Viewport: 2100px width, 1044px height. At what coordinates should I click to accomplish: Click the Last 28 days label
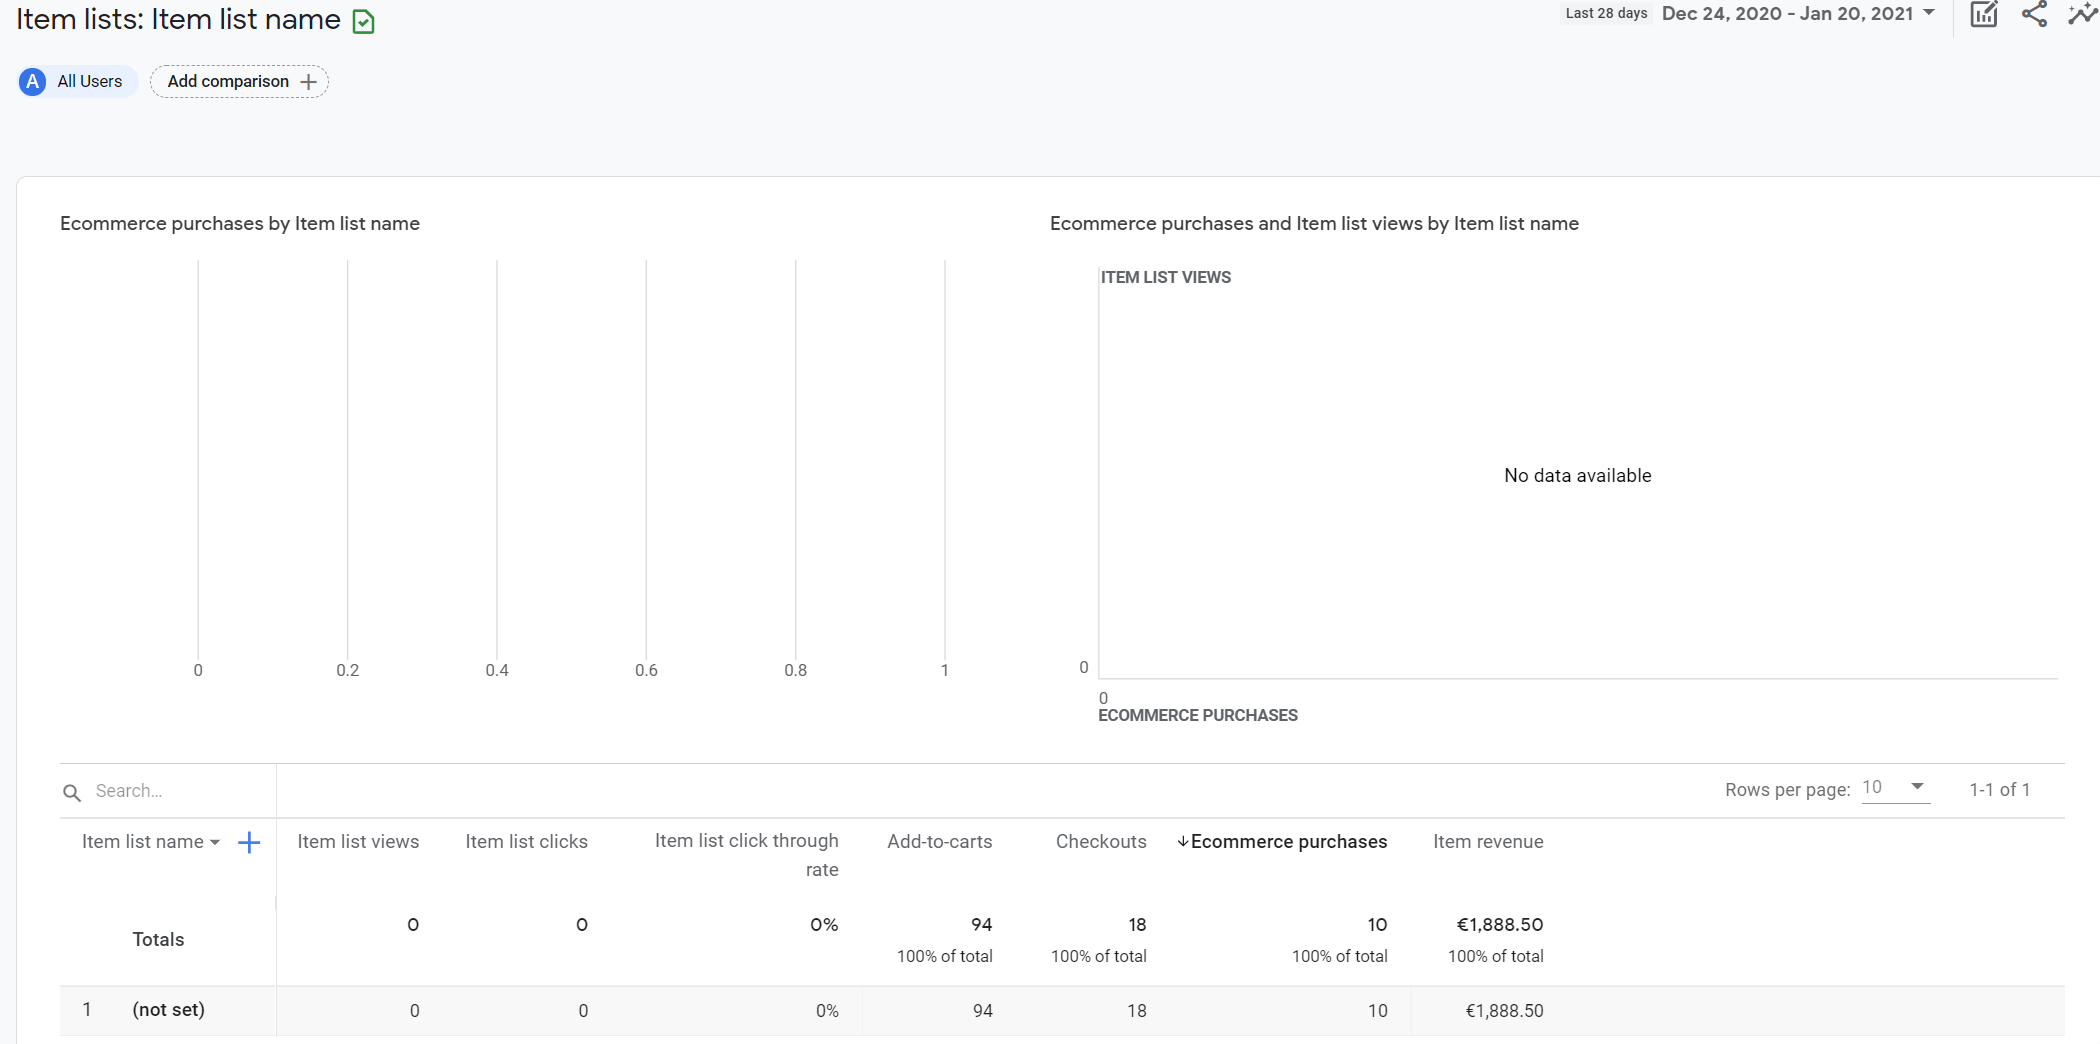tap(1606, 14)
